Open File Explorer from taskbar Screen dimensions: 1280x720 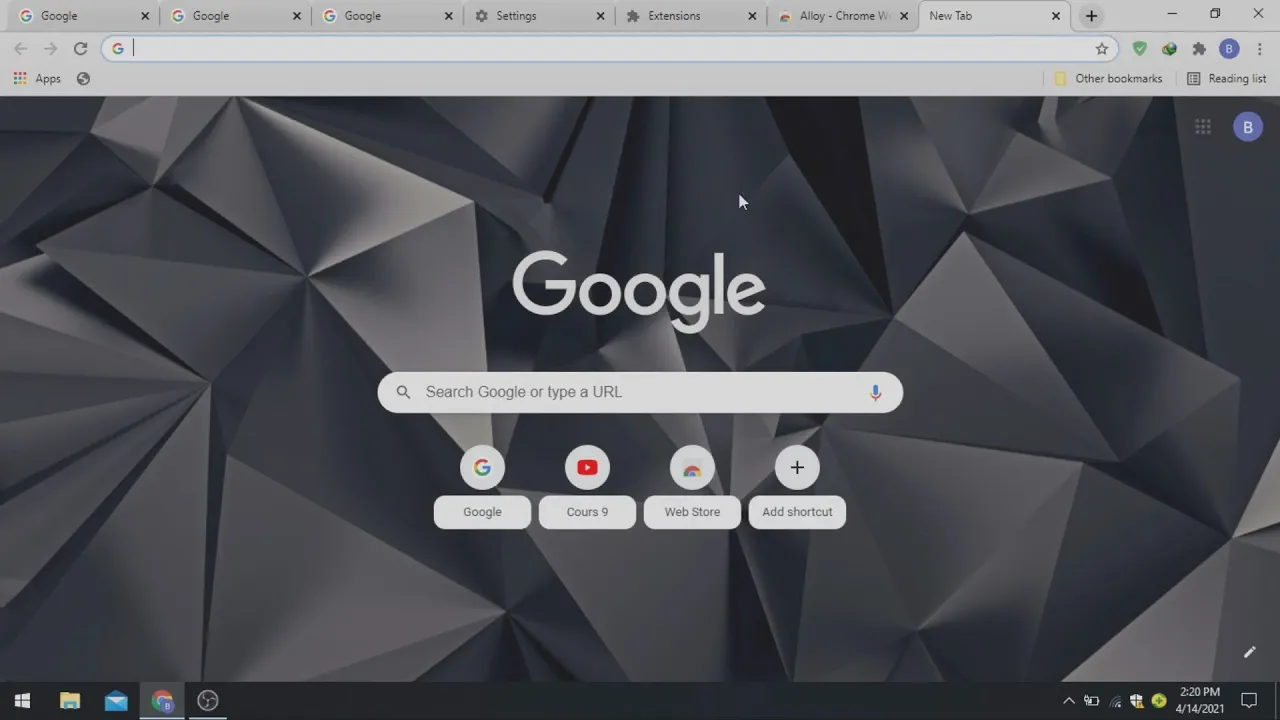pyautogui.click(x=69, y=700)
